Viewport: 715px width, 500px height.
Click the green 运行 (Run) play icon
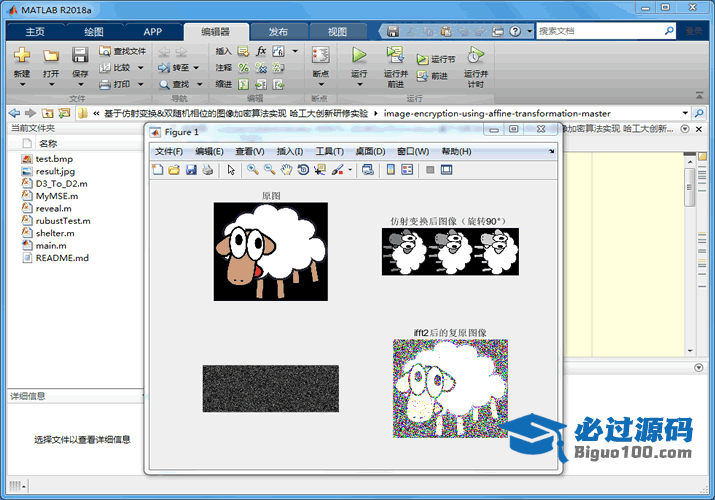(359, 55)
